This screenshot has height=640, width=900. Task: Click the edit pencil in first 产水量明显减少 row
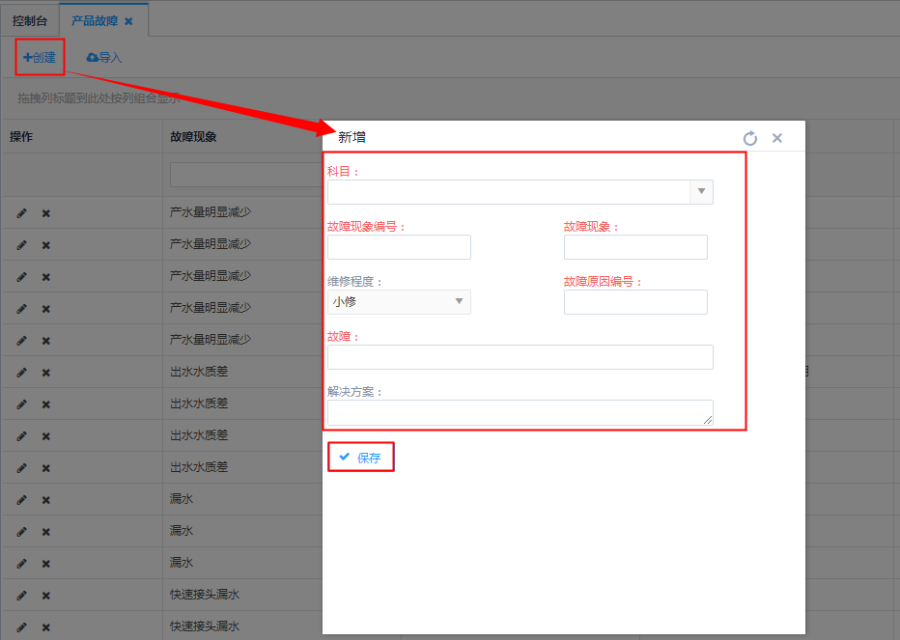22,213
